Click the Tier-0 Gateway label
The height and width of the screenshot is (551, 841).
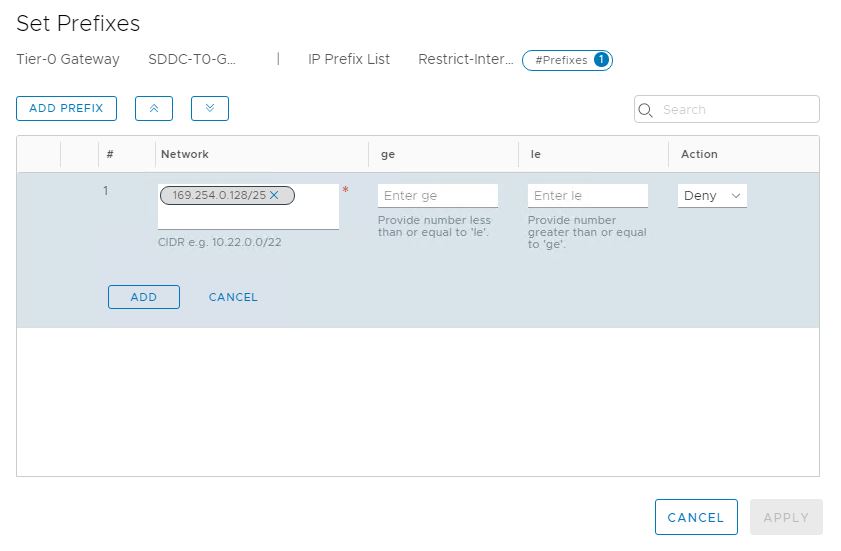point(68,59)
